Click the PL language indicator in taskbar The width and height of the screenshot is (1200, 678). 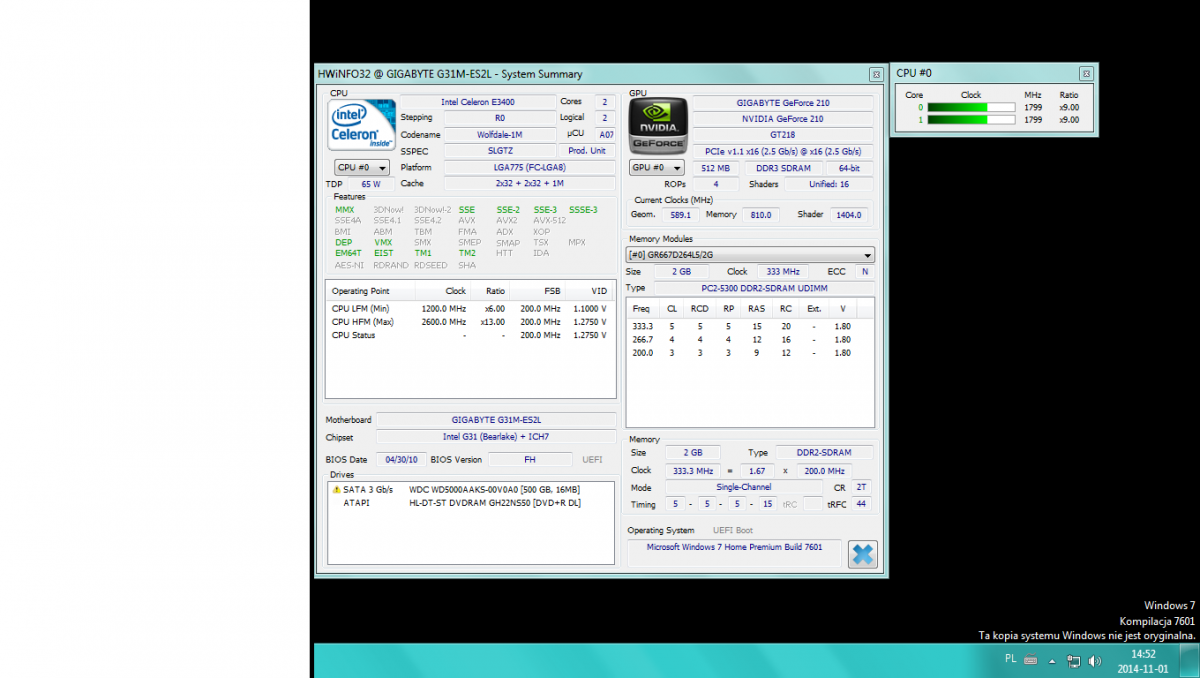[x=1010, y=660]
